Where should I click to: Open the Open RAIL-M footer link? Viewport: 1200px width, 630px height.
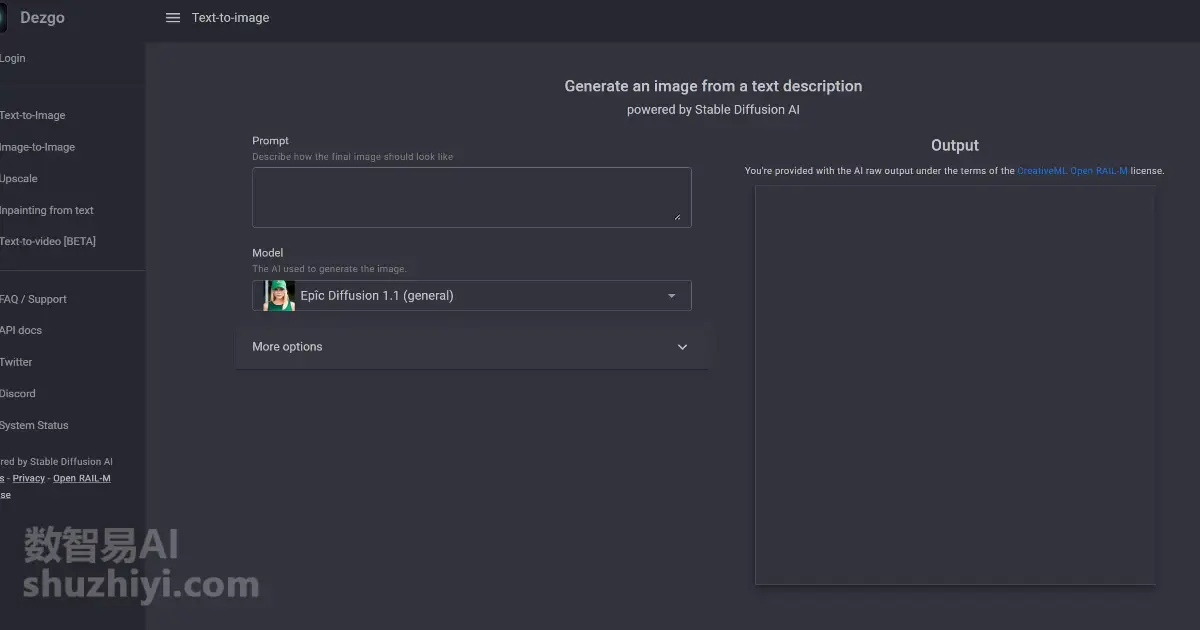[82, 478]
